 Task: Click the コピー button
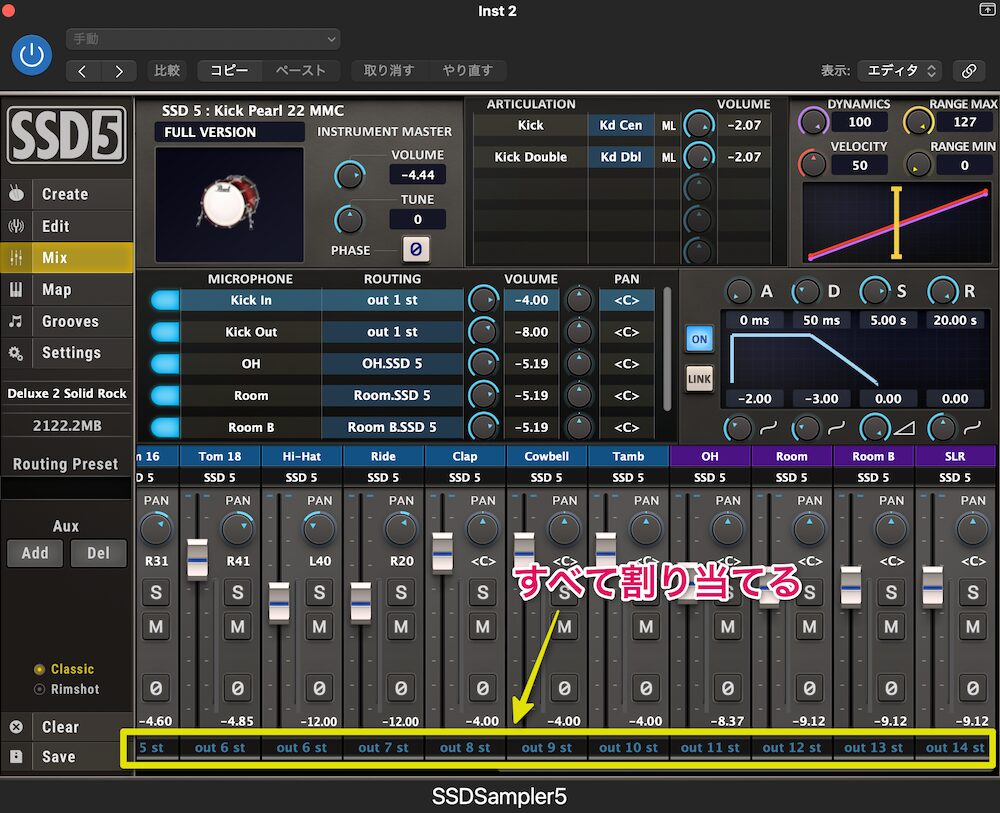tap(230, 71)
